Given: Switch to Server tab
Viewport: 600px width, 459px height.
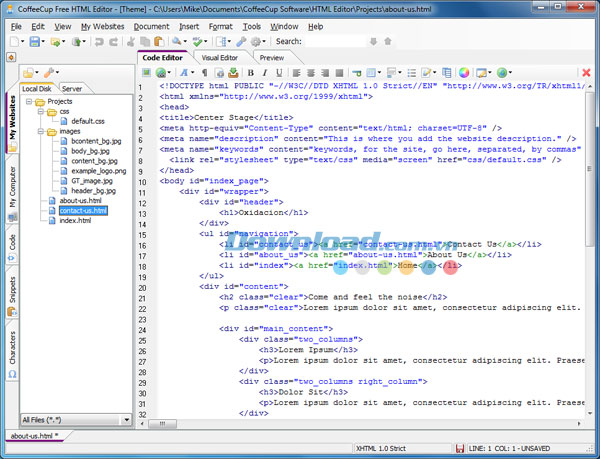Looking at the screenshot, I should click(x=72, y=89).
